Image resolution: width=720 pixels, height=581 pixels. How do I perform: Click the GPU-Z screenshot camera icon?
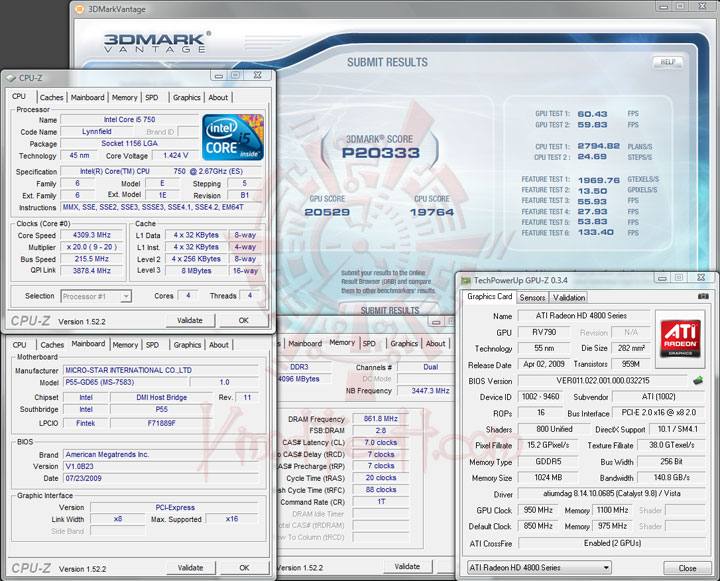click(704, 297)
